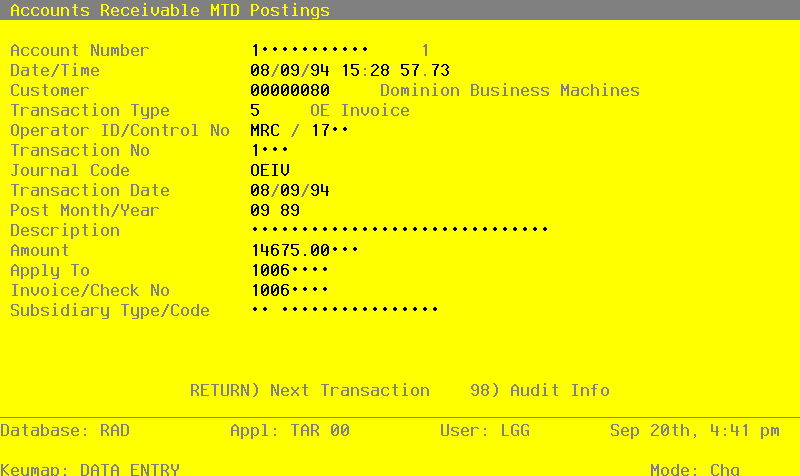800x476 pixels.
Task: Click the Invoice/Check No label
Action: pos(90,290)
